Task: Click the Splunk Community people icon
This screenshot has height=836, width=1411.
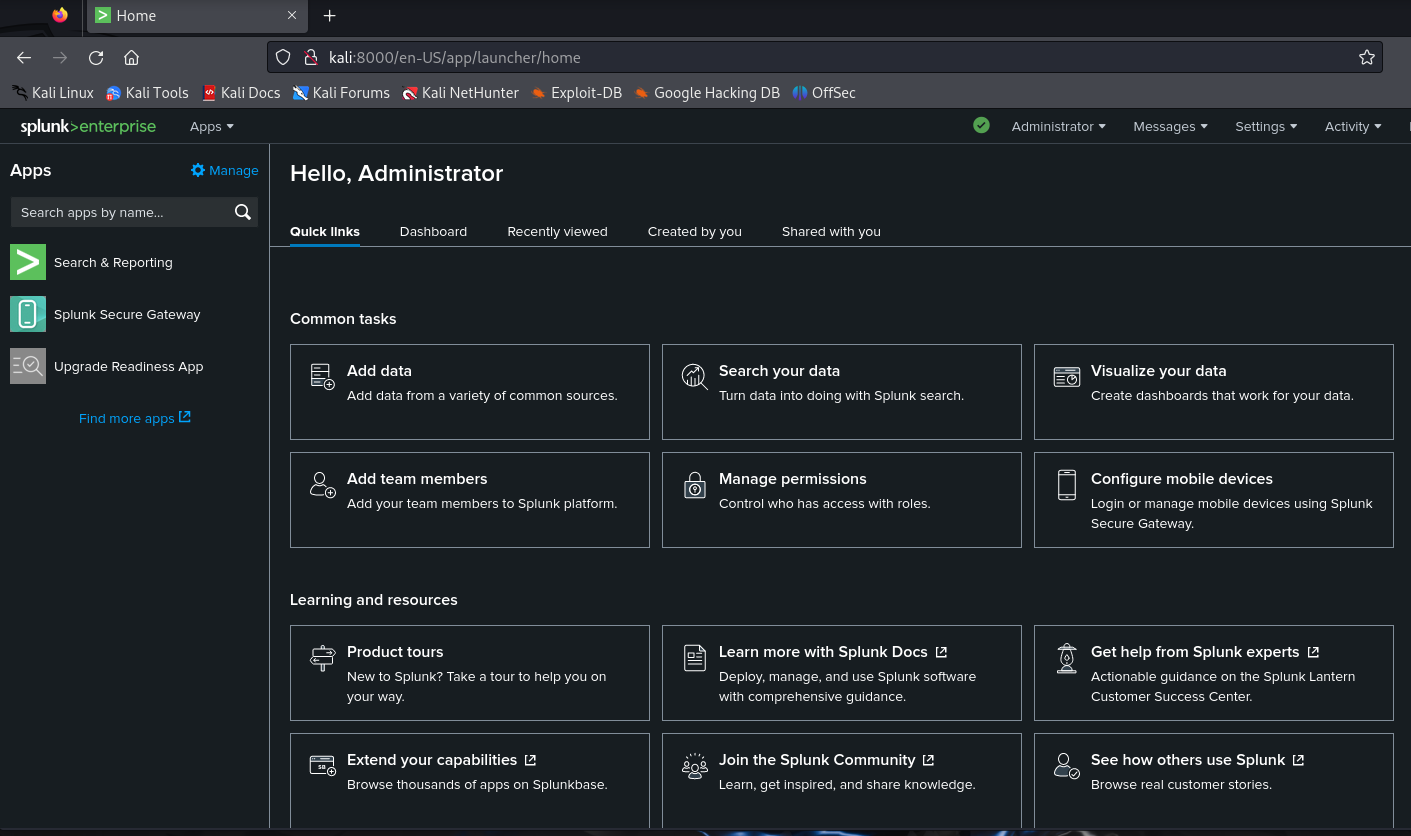Action: coord(694,766)
